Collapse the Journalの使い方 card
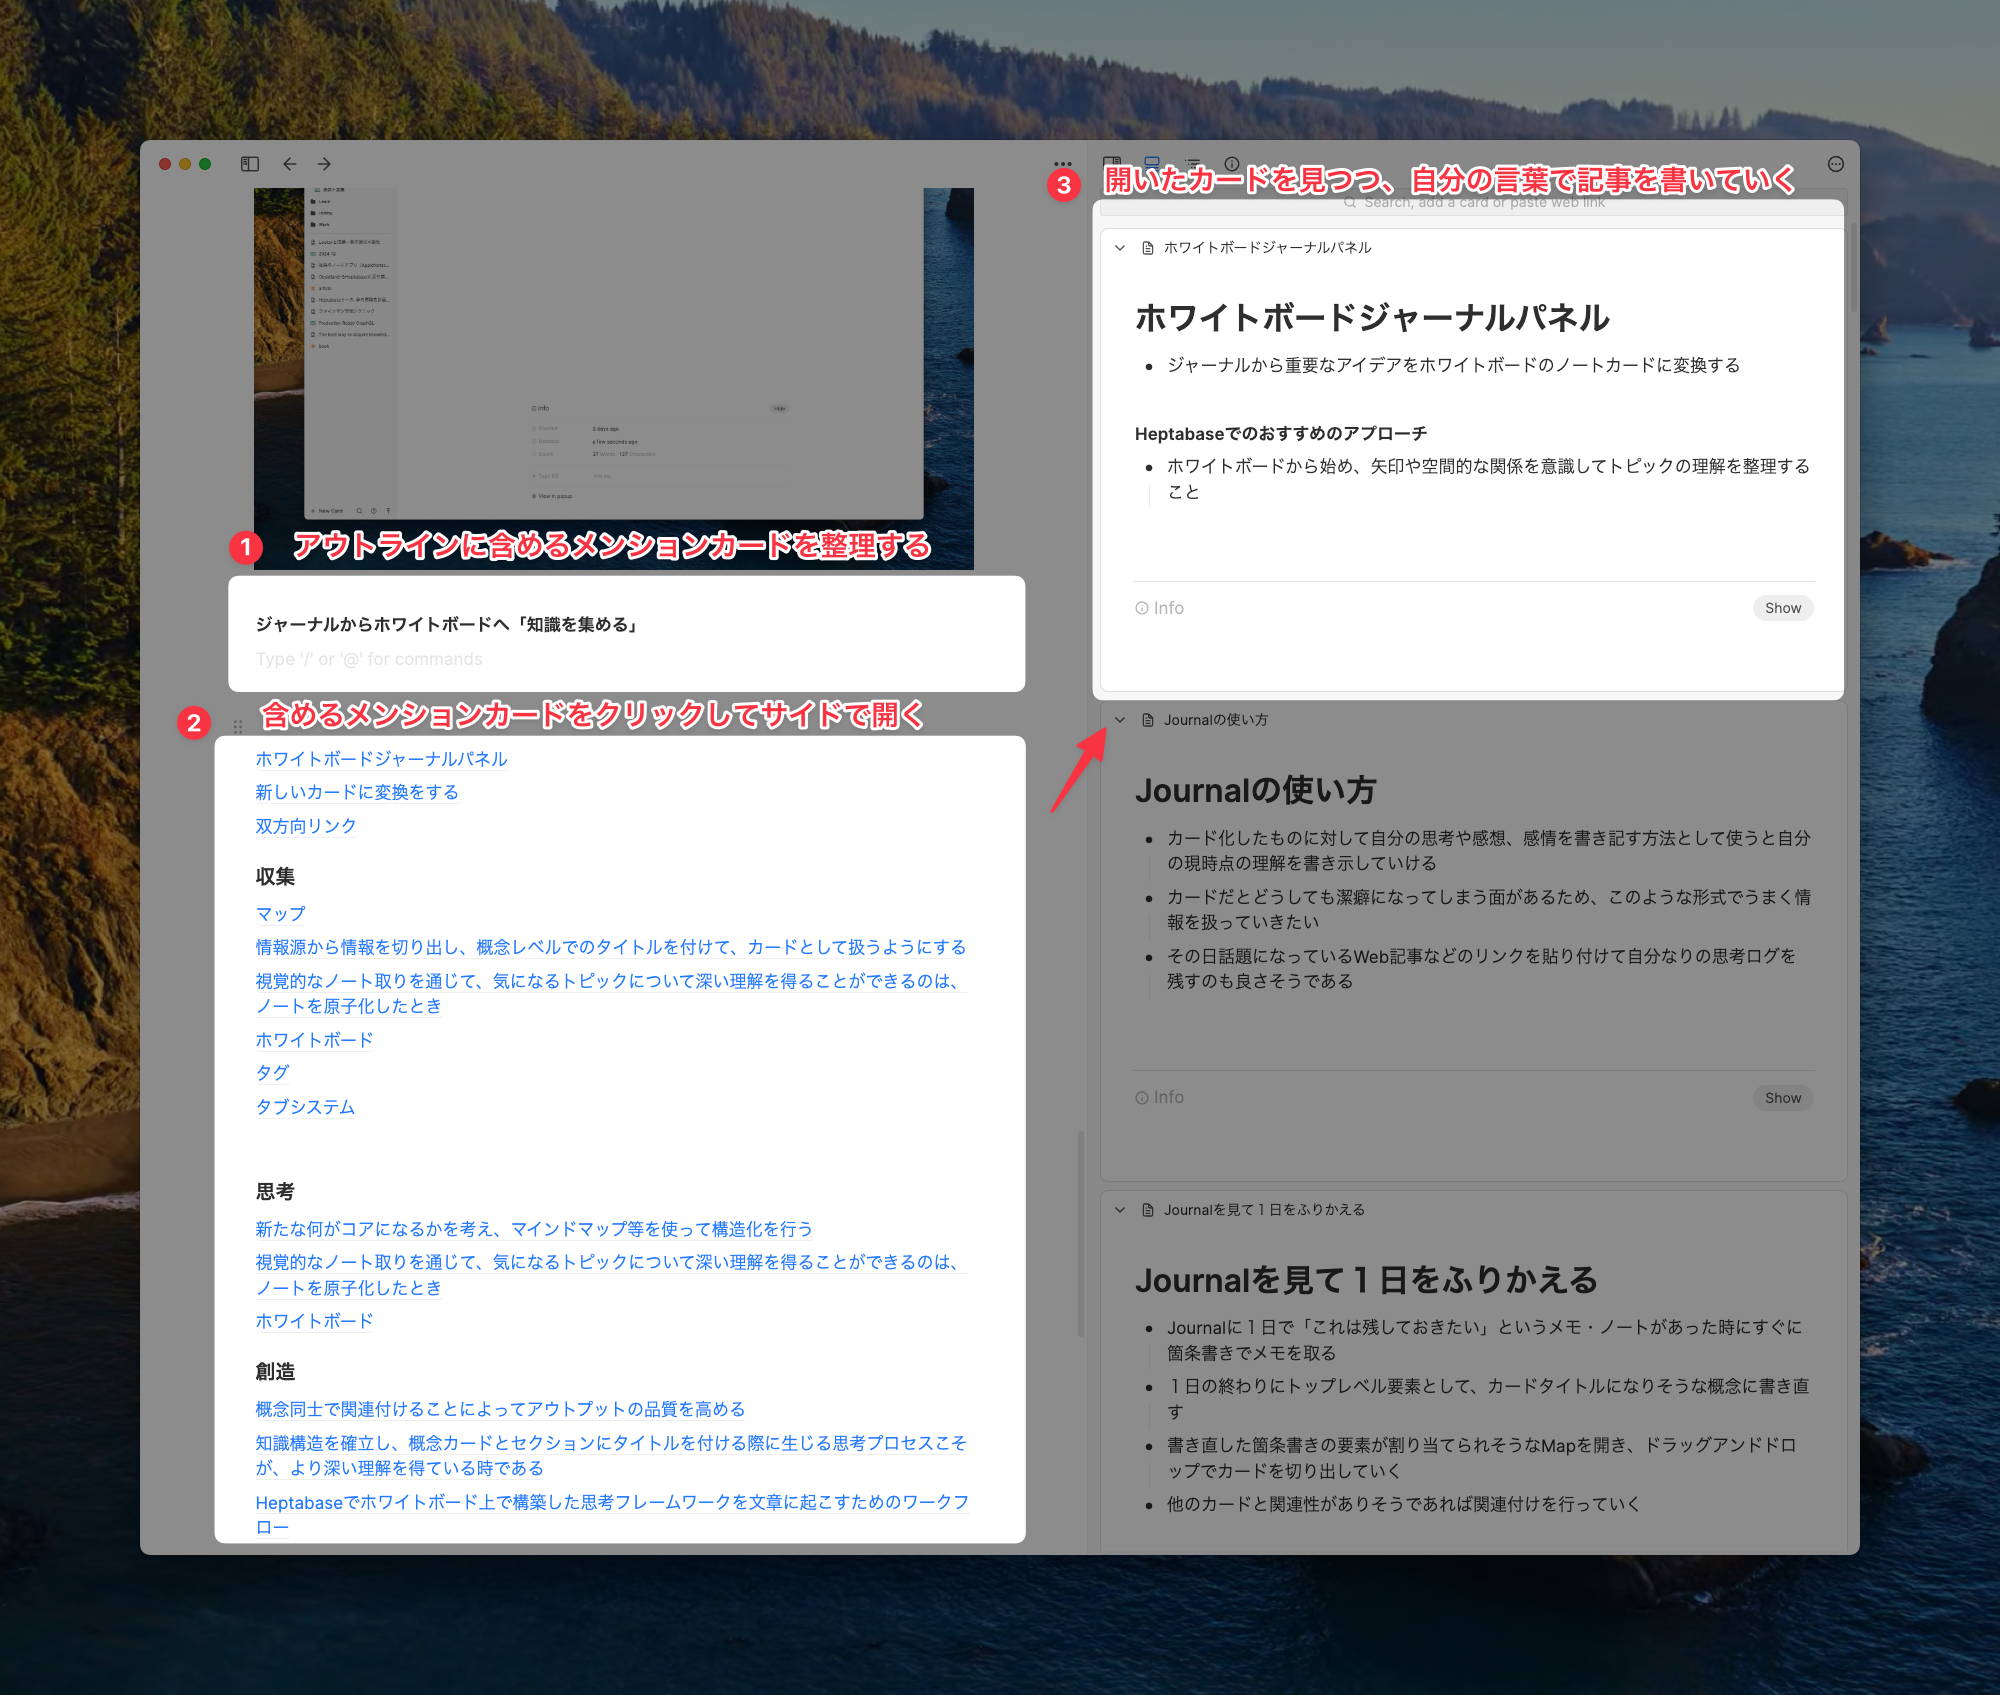Screen dimensions: 2000x1695 tap(1119, 719)
